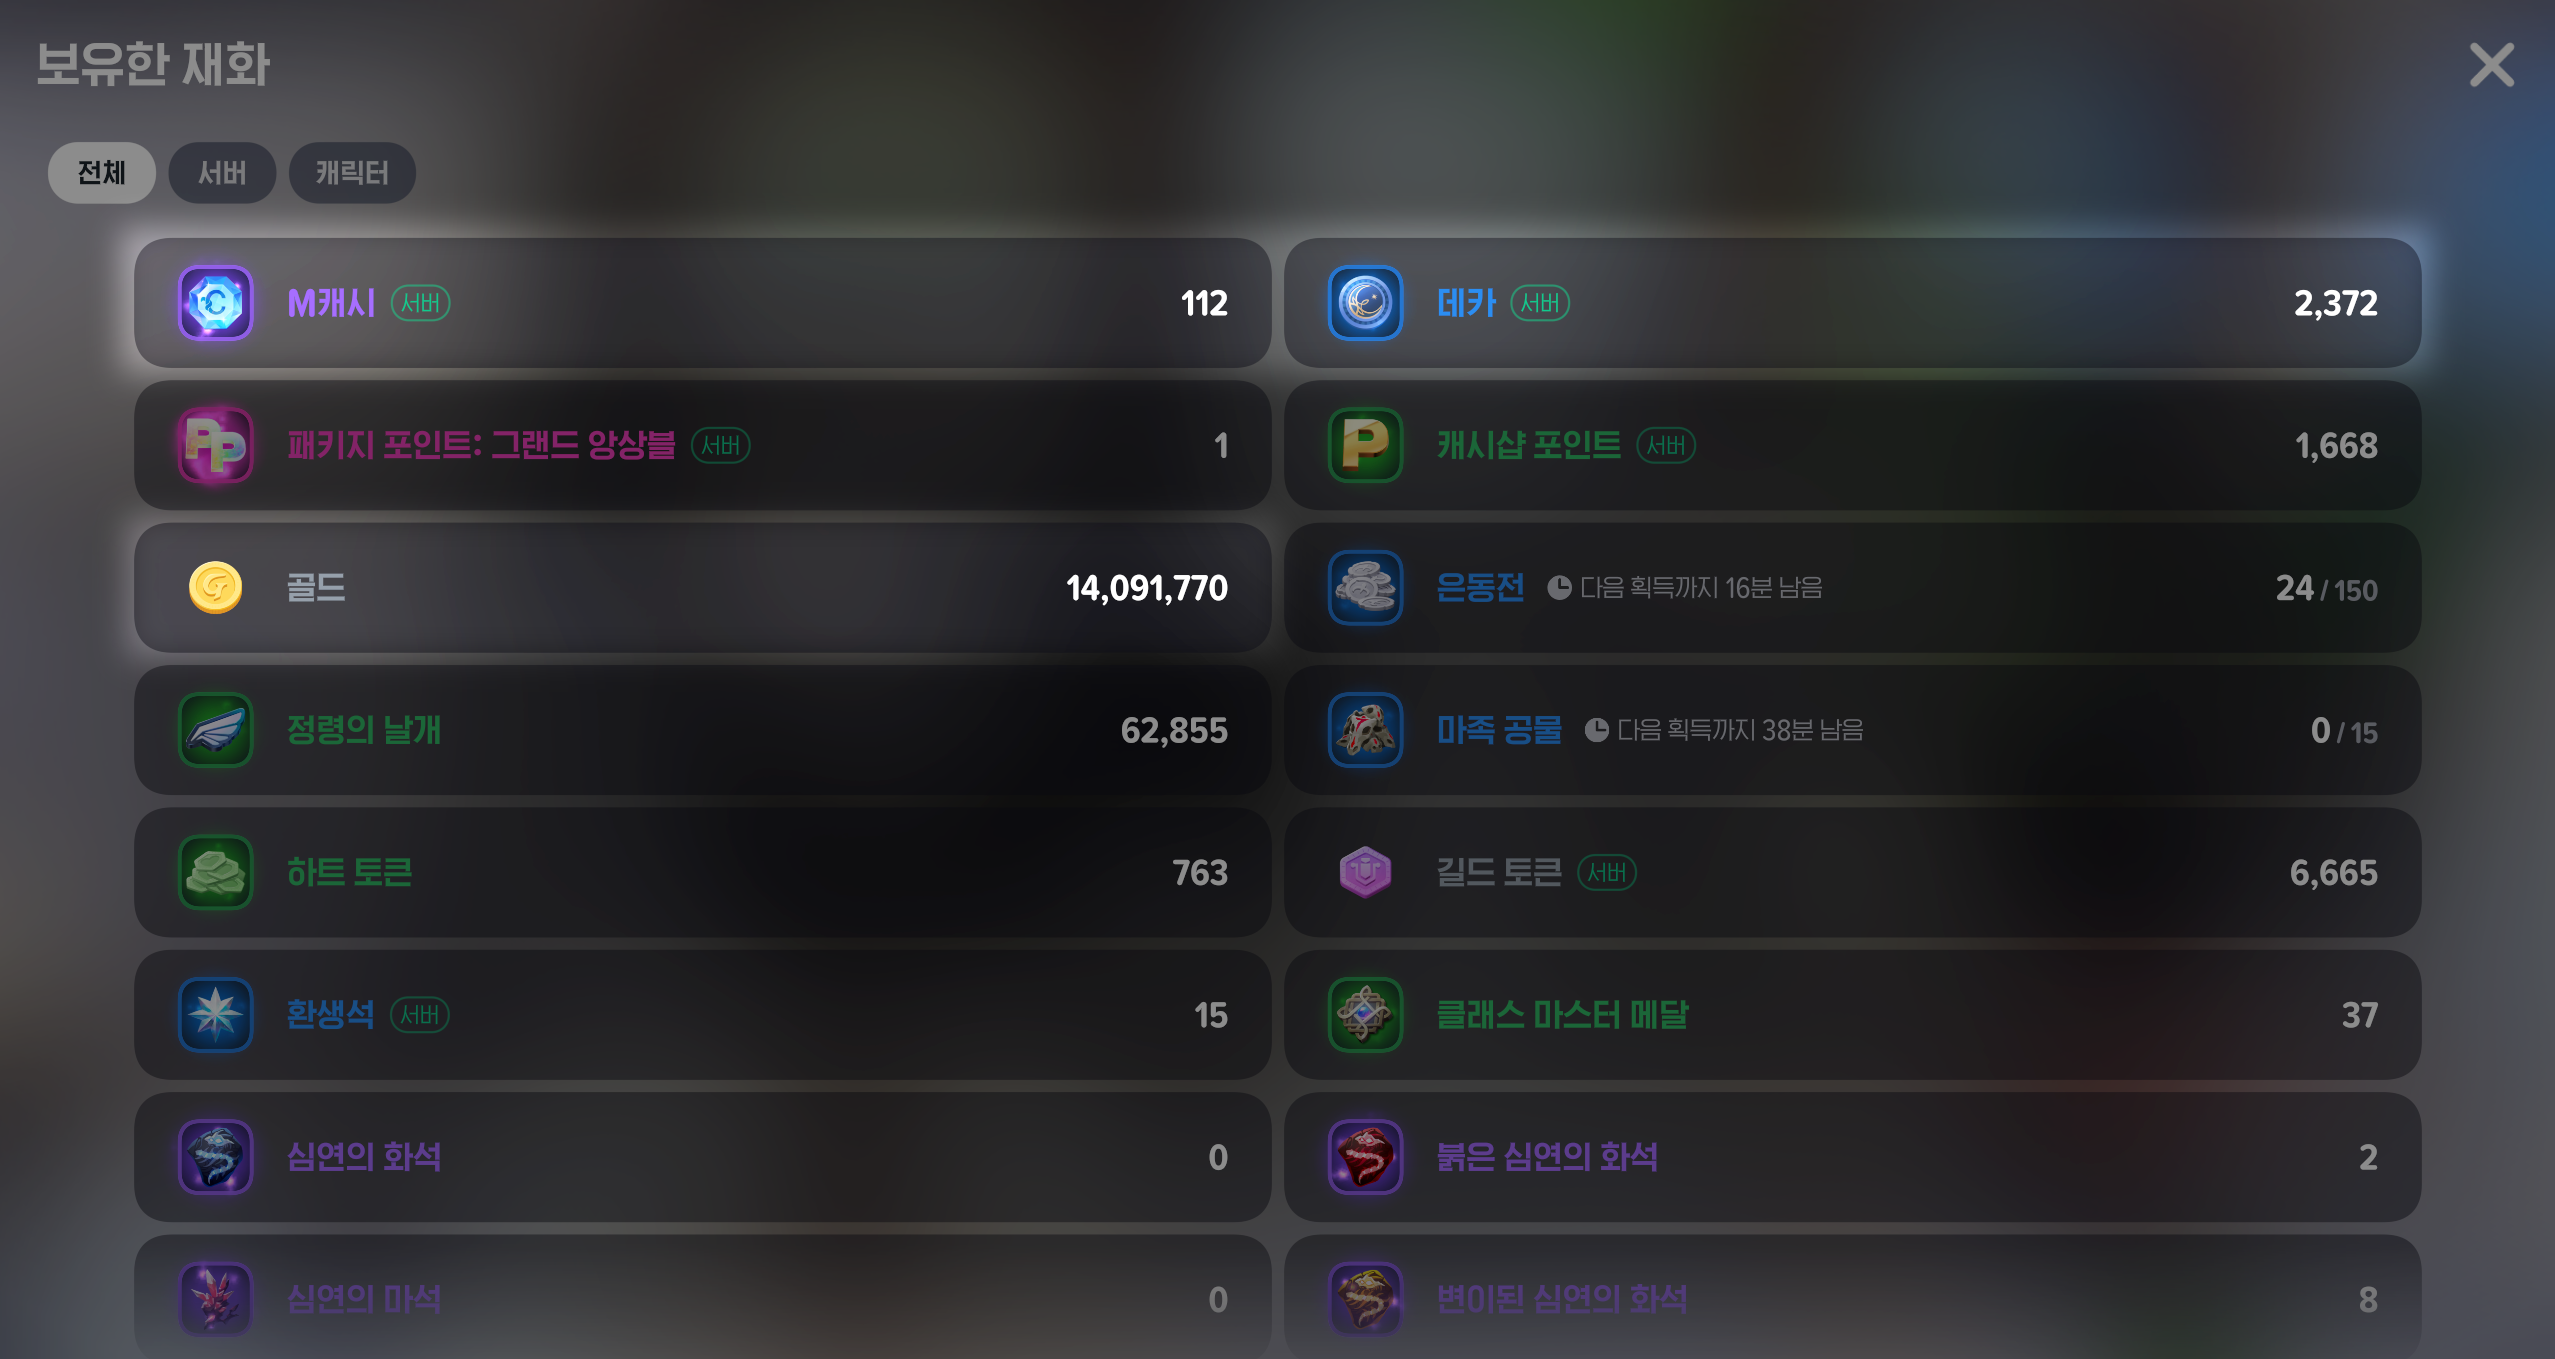Switch to the 전체 tab
The width and height of the screenshot is (2555, 1359).
(102, 173)
